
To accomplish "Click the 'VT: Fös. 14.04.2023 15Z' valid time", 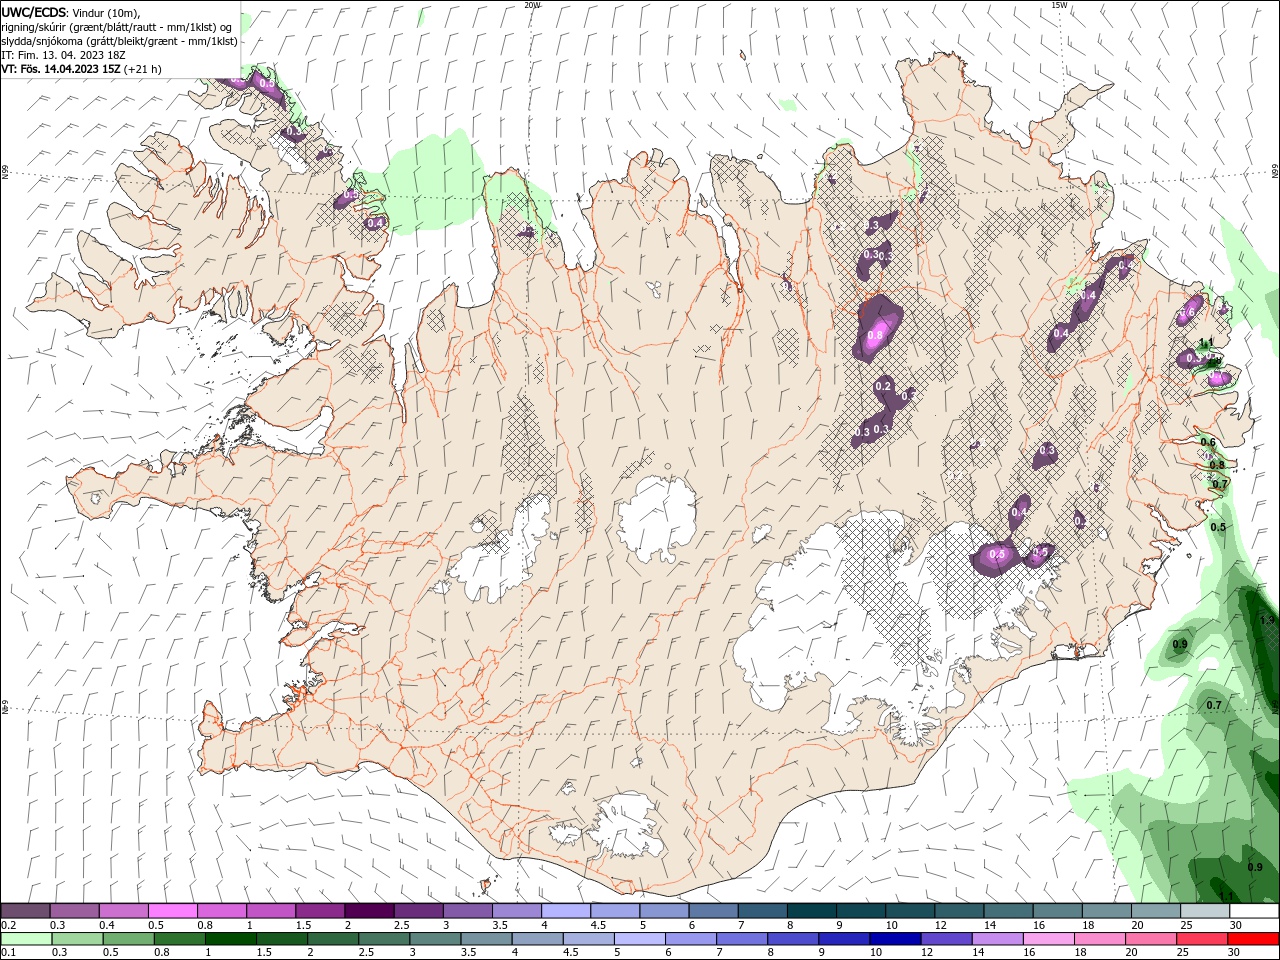I will [62, 69].
